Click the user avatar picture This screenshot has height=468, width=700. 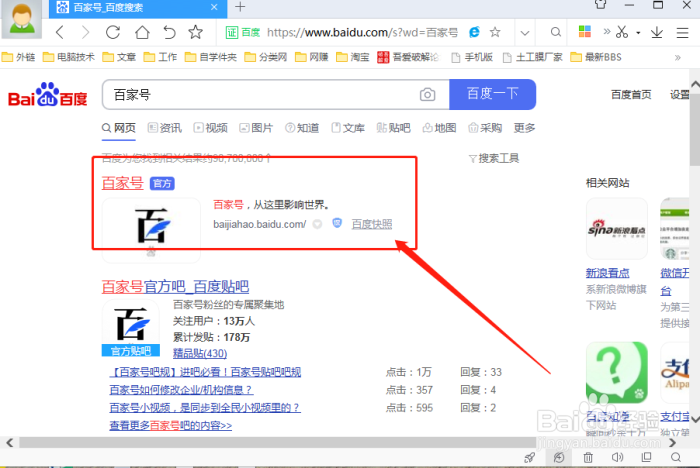coord(21,19)
